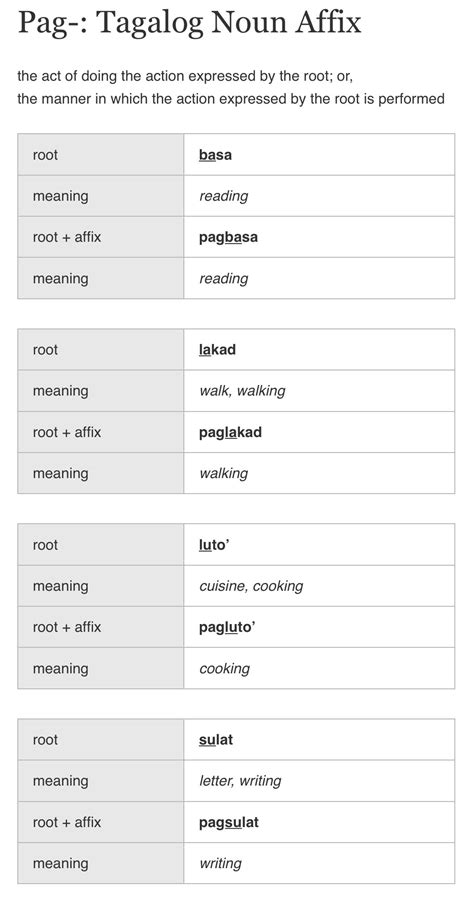Click the word paglakad
The height and width of the screenshot is (906, 474).
pyautogui.click(x=230, y=432)
